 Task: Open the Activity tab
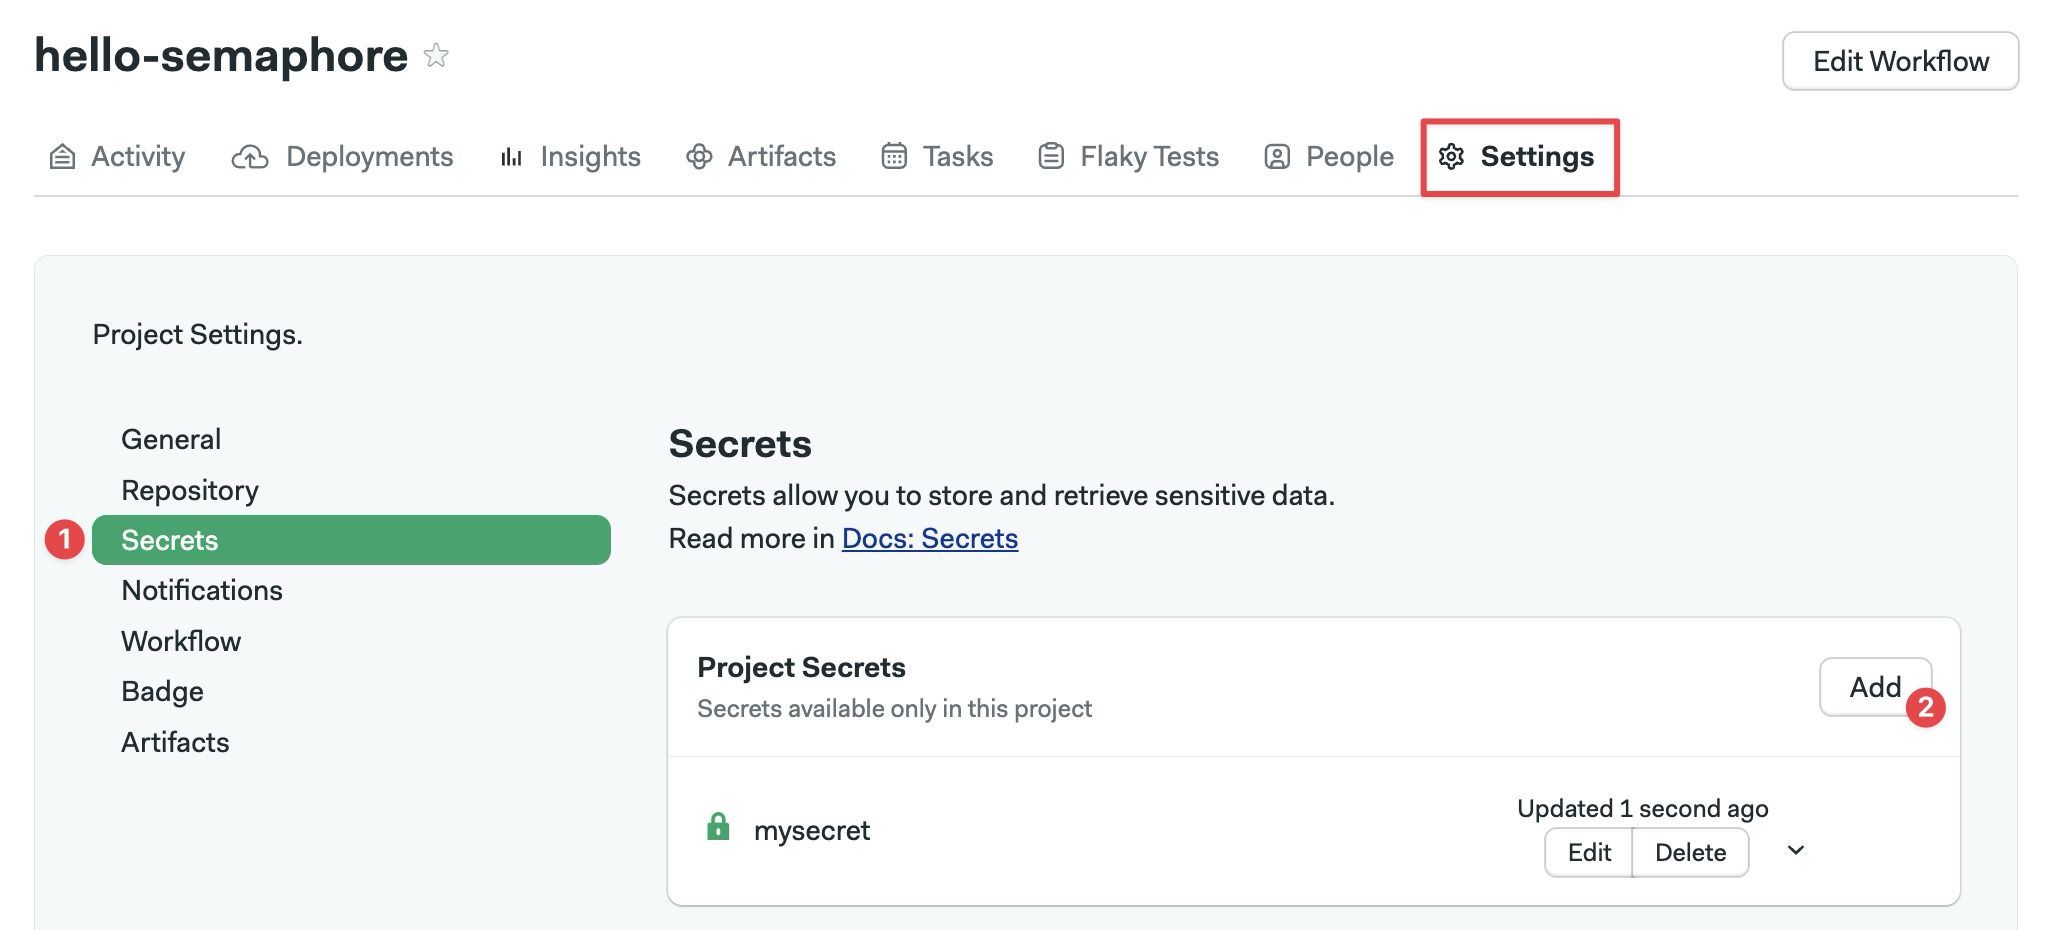pos(118,157)
